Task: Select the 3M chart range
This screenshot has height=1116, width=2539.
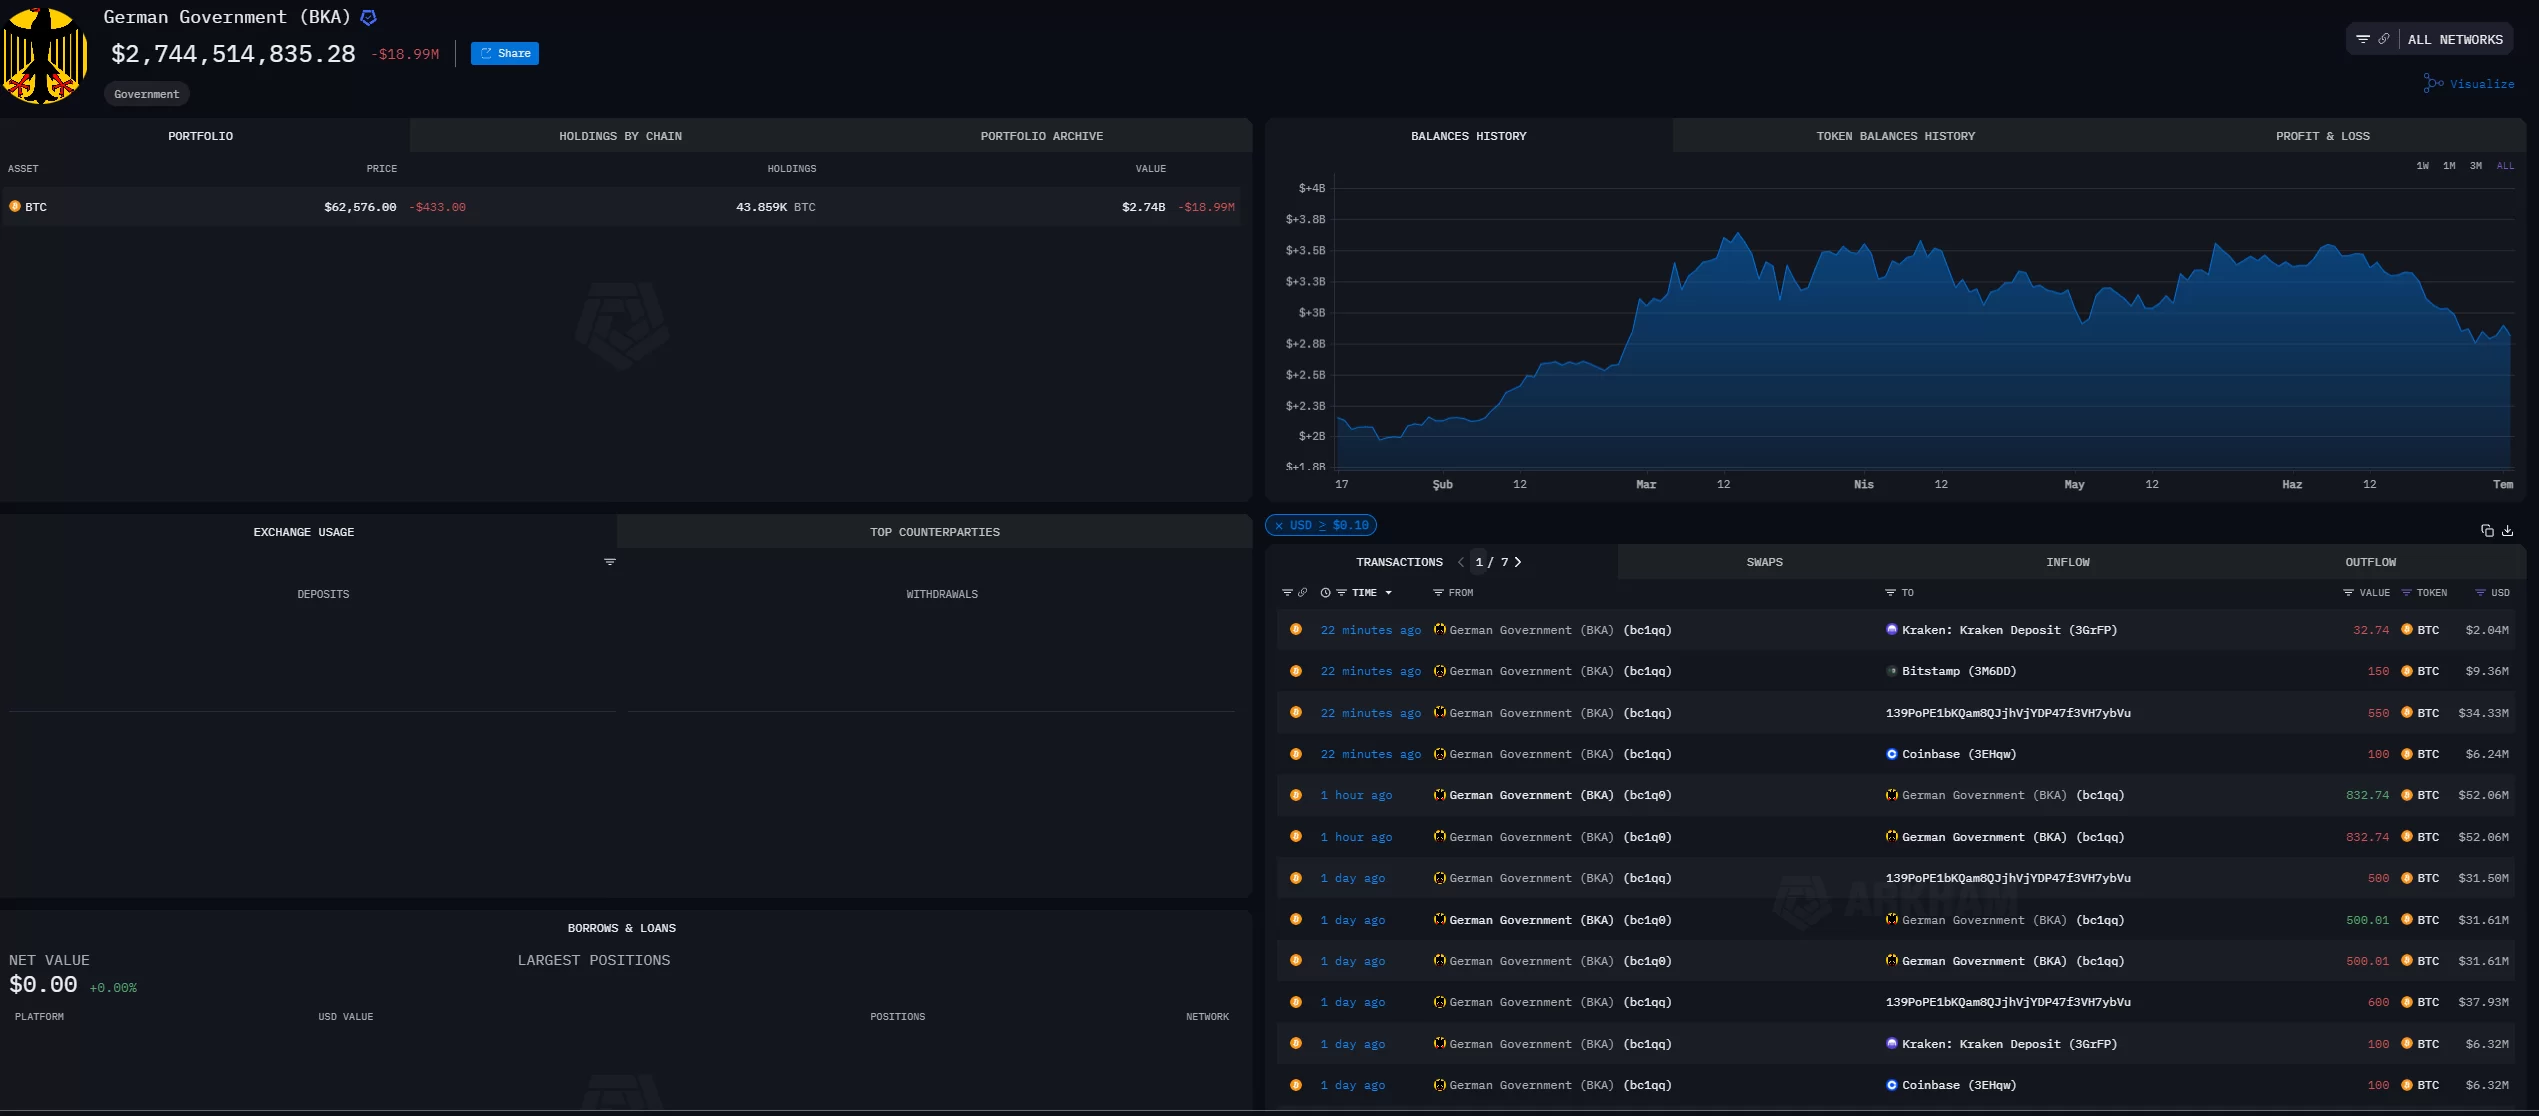Action: pos(2475,166)
